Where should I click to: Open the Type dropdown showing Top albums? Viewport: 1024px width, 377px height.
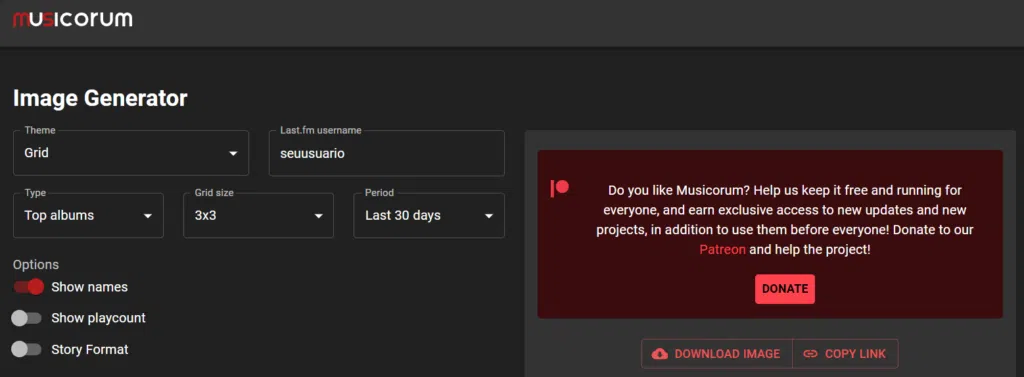(88, 215)
